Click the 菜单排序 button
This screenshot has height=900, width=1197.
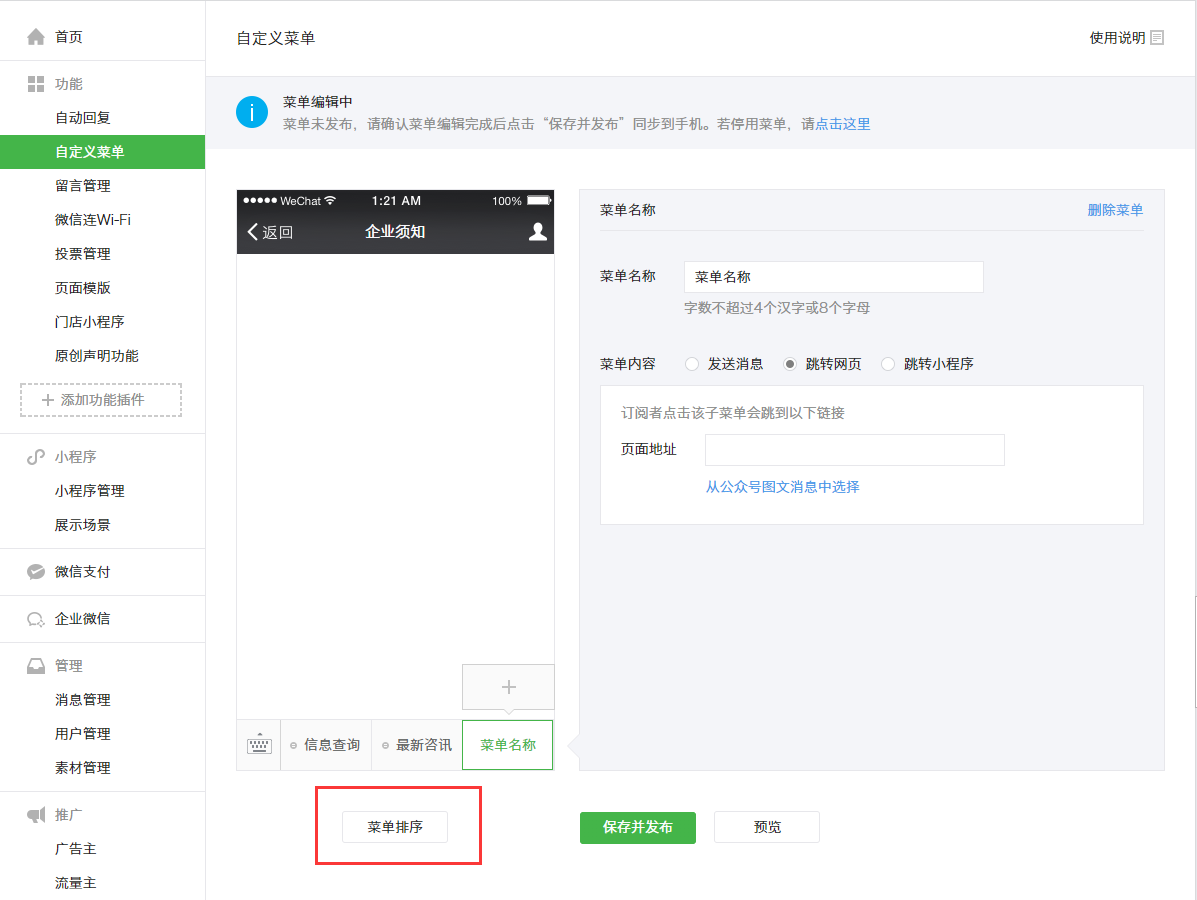395,827
